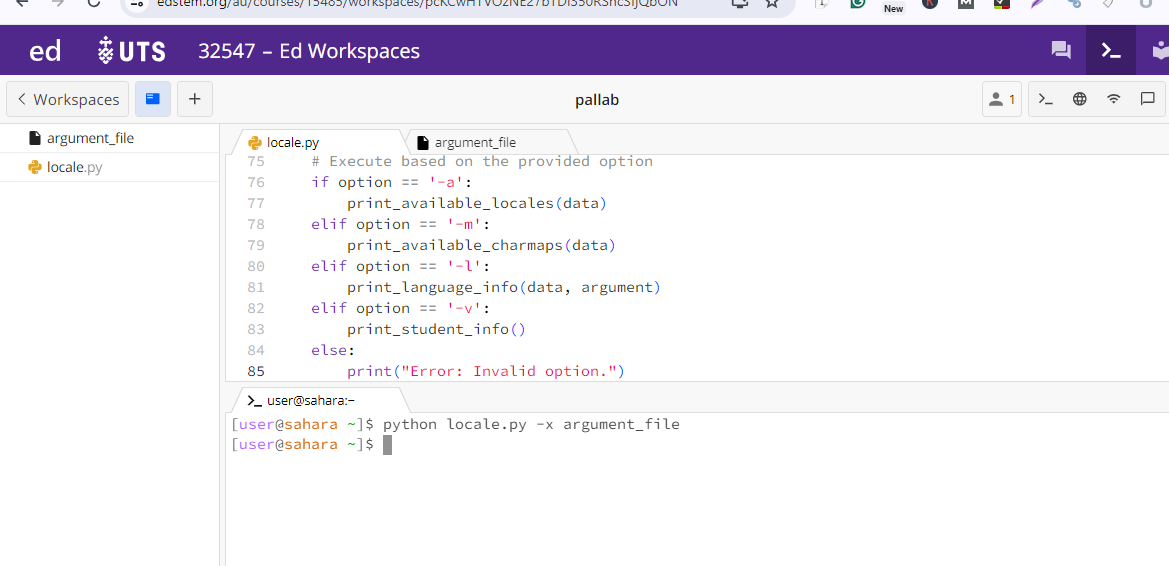Click the UTS logo

click(132, 51)
